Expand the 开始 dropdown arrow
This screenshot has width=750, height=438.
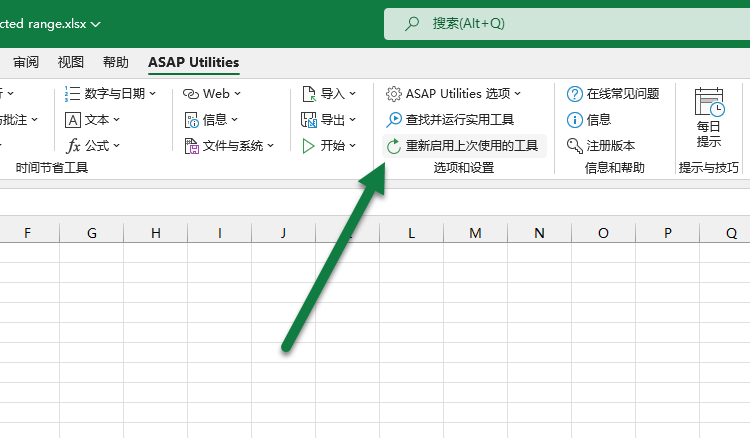(x=353, y=145)
